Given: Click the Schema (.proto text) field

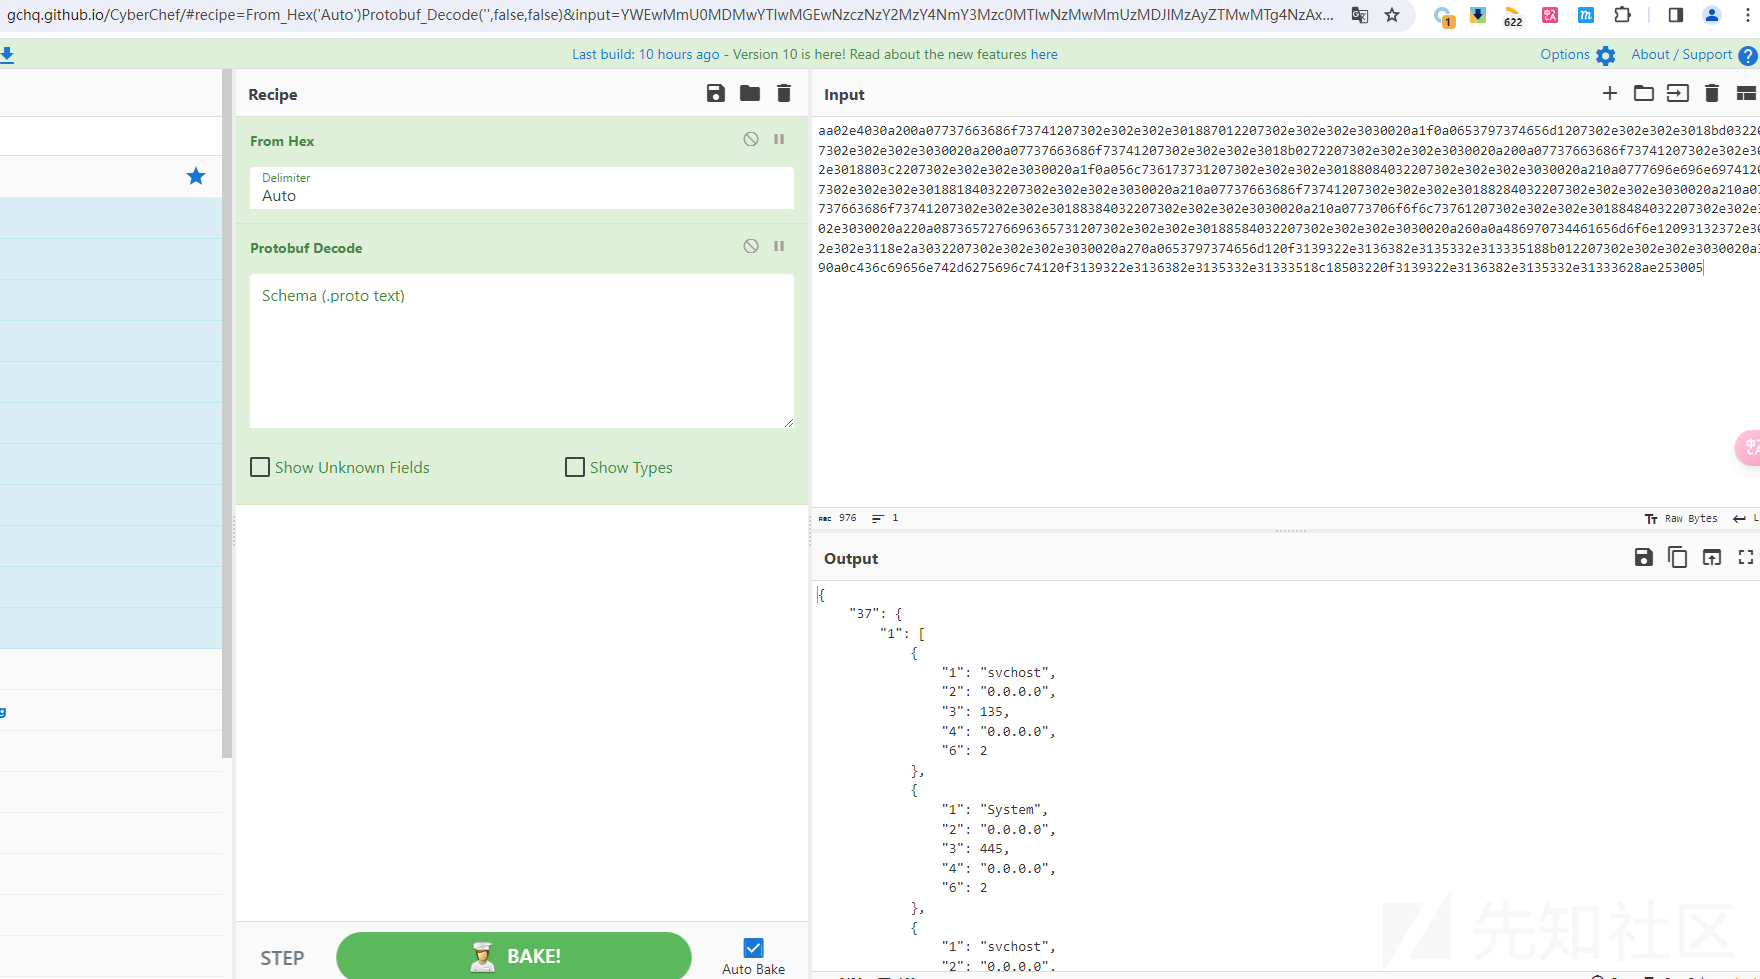Looking at the screenshot, I should click(x=522, y=351).
